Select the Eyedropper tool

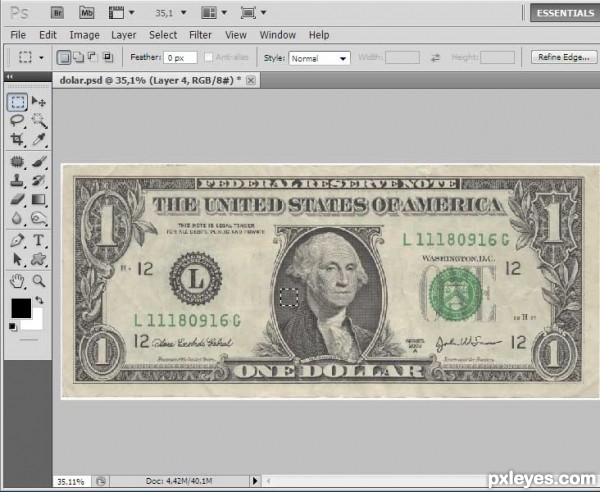(x=39, y=139)
